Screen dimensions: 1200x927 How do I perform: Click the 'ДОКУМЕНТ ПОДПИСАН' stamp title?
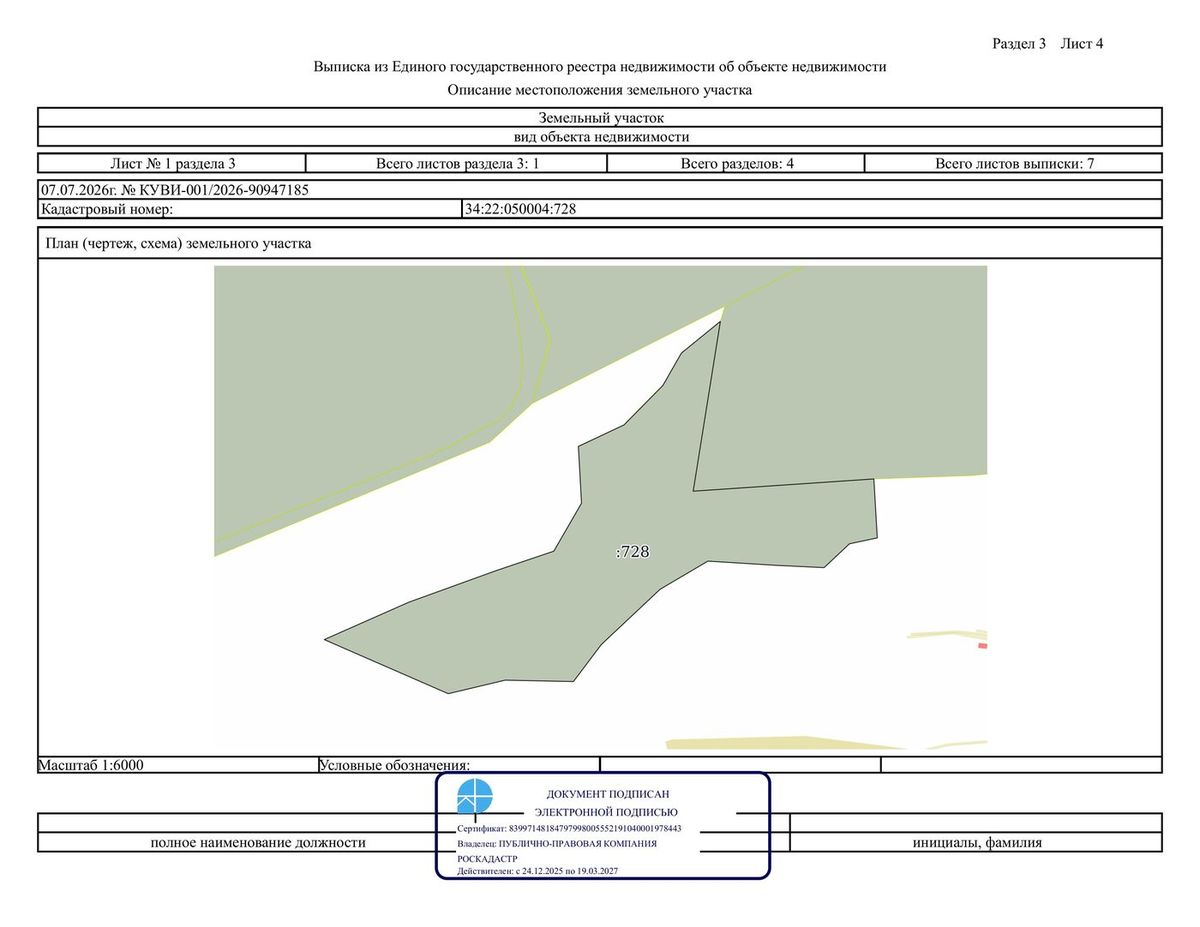(x=607, y=793)
